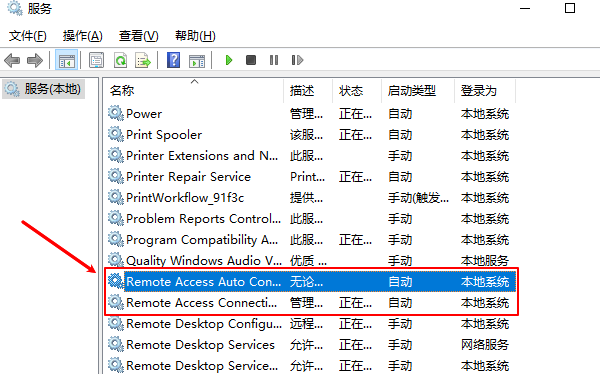Viewport: 600px width, 374px height.
Task: Select the Remote Desktop Services row
Action: pos(310,345)
